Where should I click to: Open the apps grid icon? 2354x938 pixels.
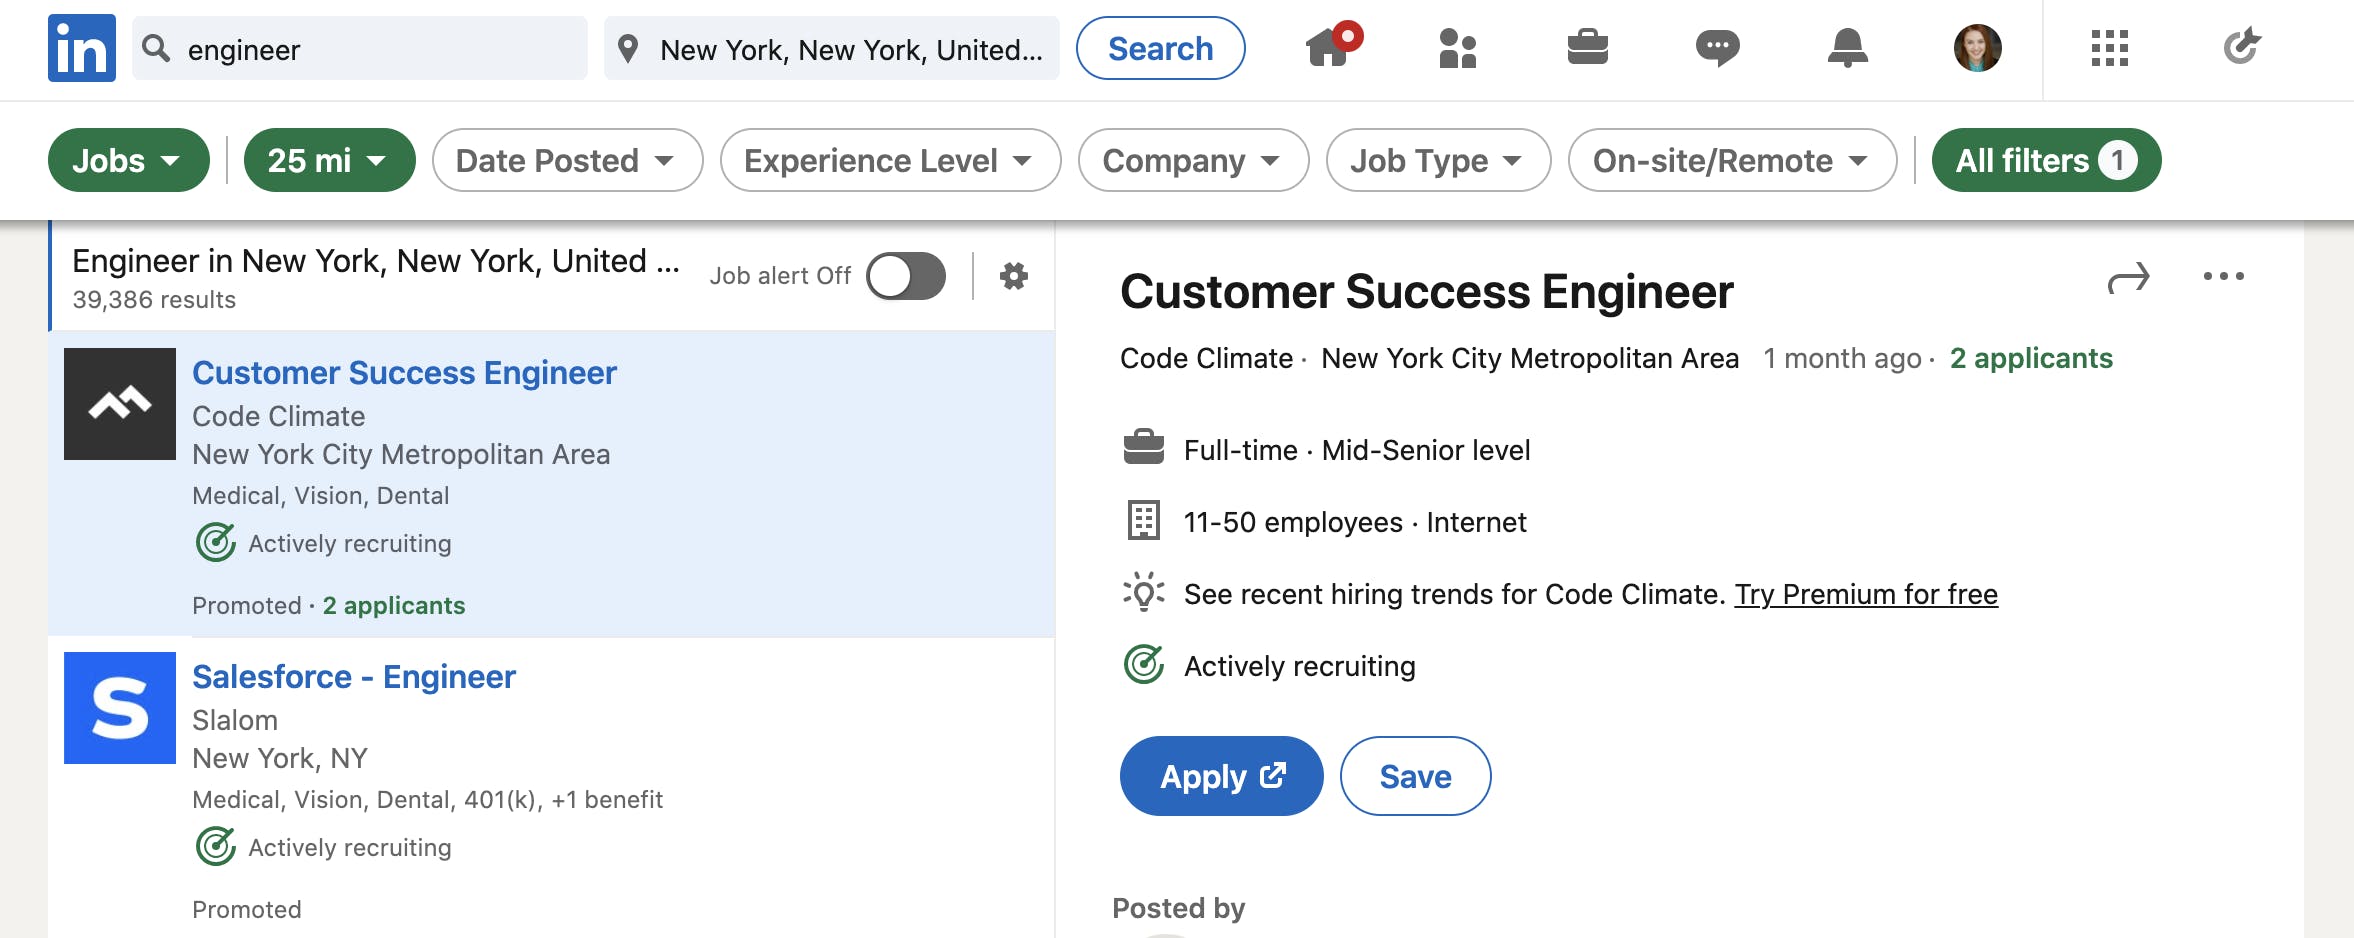pos(2110,47)
